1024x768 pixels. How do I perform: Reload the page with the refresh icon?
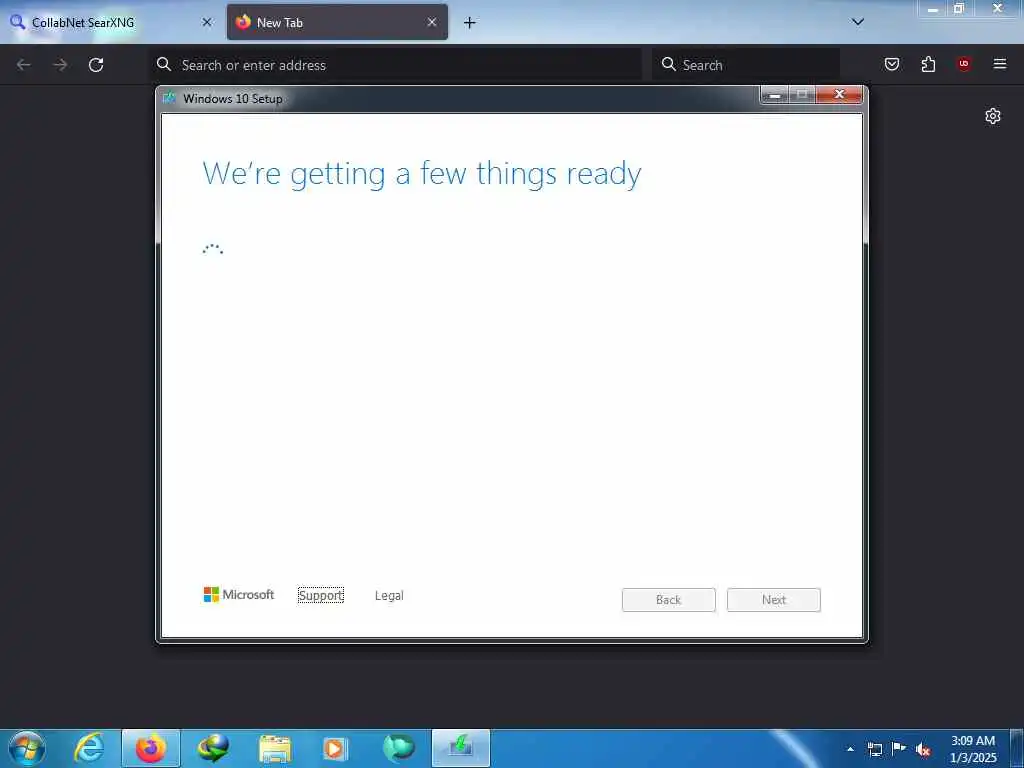96,65
